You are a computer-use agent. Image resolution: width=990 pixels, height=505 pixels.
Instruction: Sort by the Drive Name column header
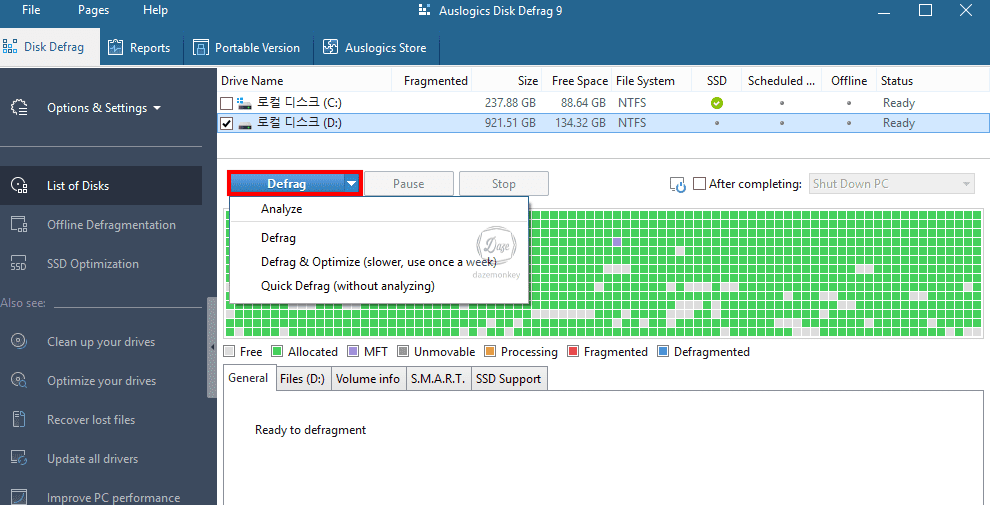click(x=305, y=81)
